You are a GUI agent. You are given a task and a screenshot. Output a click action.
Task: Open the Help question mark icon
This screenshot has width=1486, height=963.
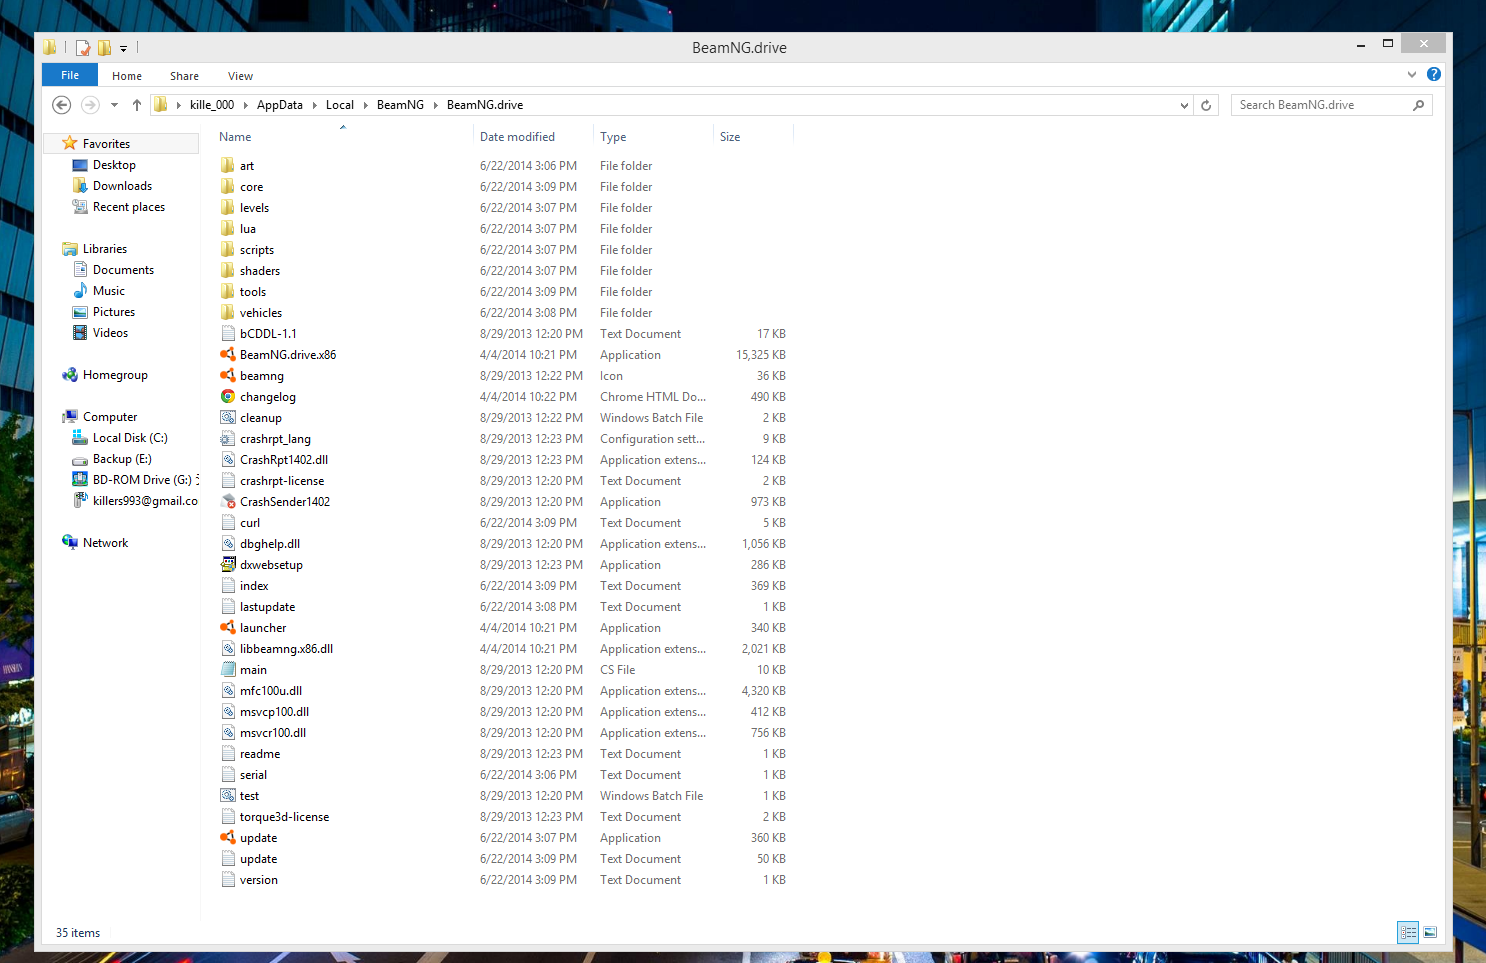1434,74
